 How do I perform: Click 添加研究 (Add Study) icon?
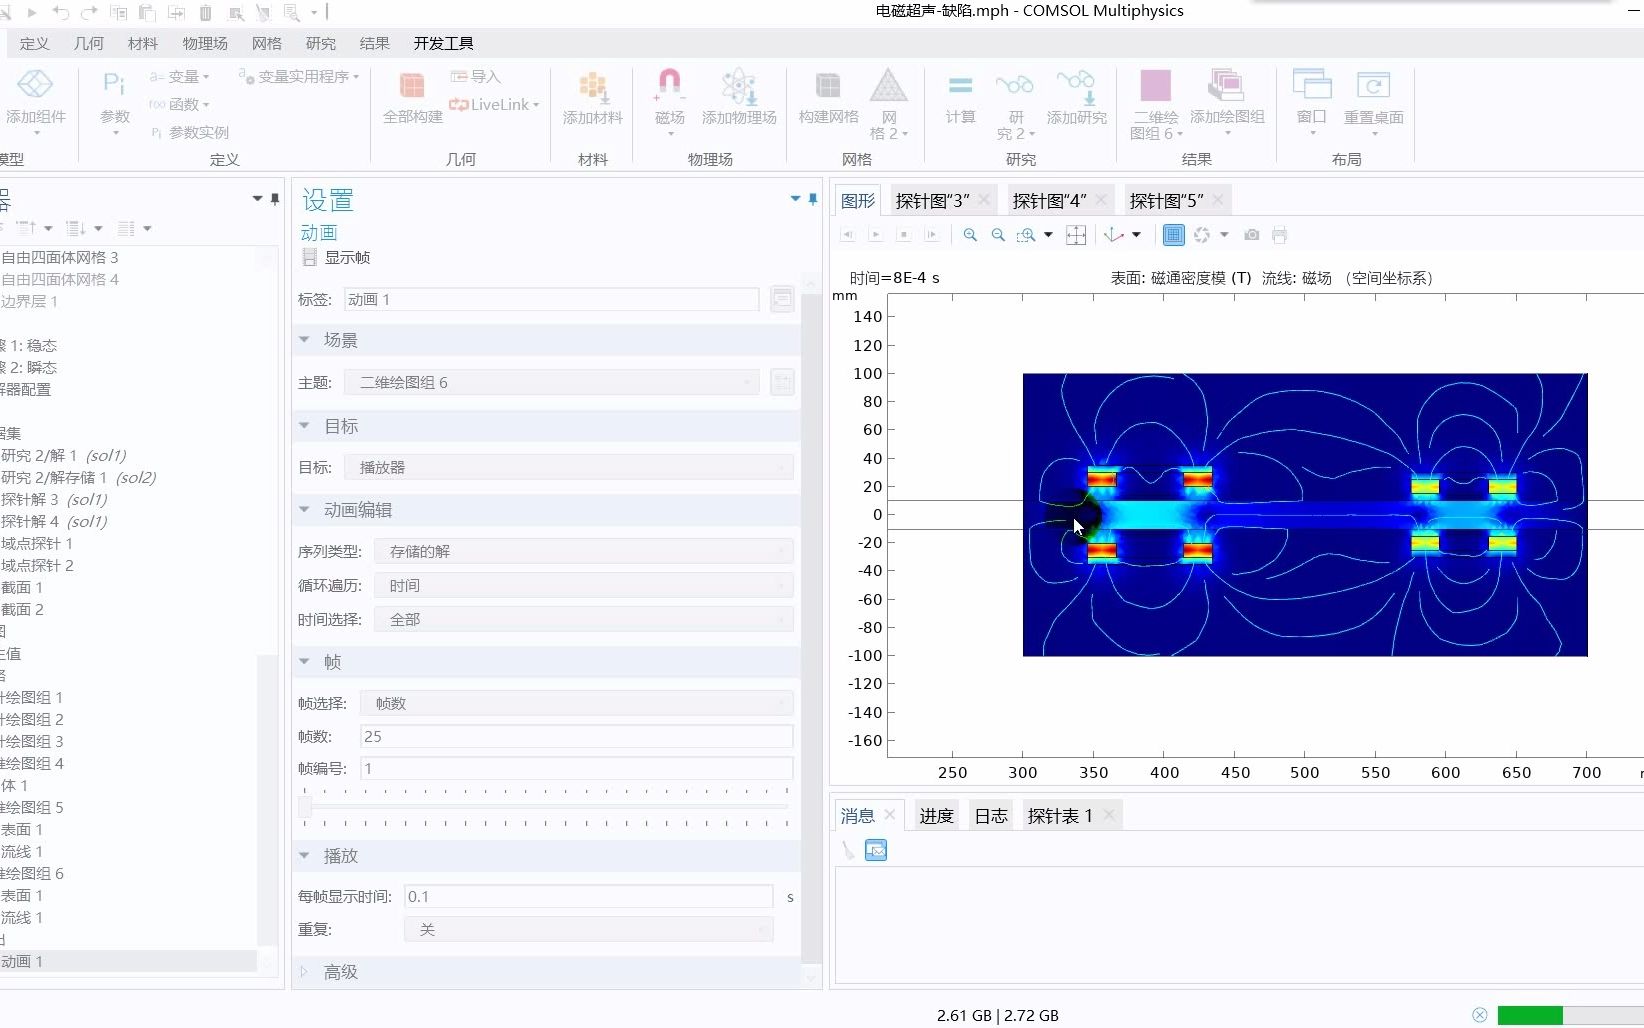(1077, 95)
